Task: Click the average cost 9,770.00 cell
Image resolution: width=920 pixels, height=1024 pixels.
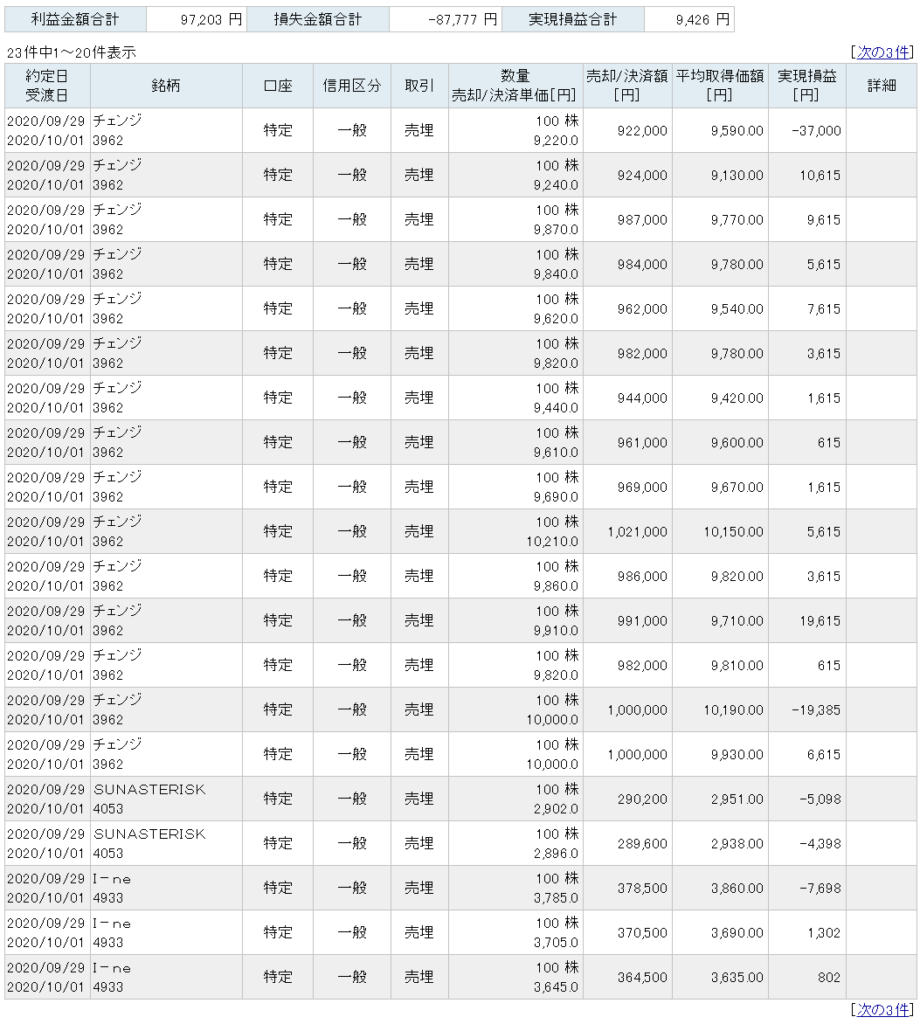Action: tap(720, 220)
